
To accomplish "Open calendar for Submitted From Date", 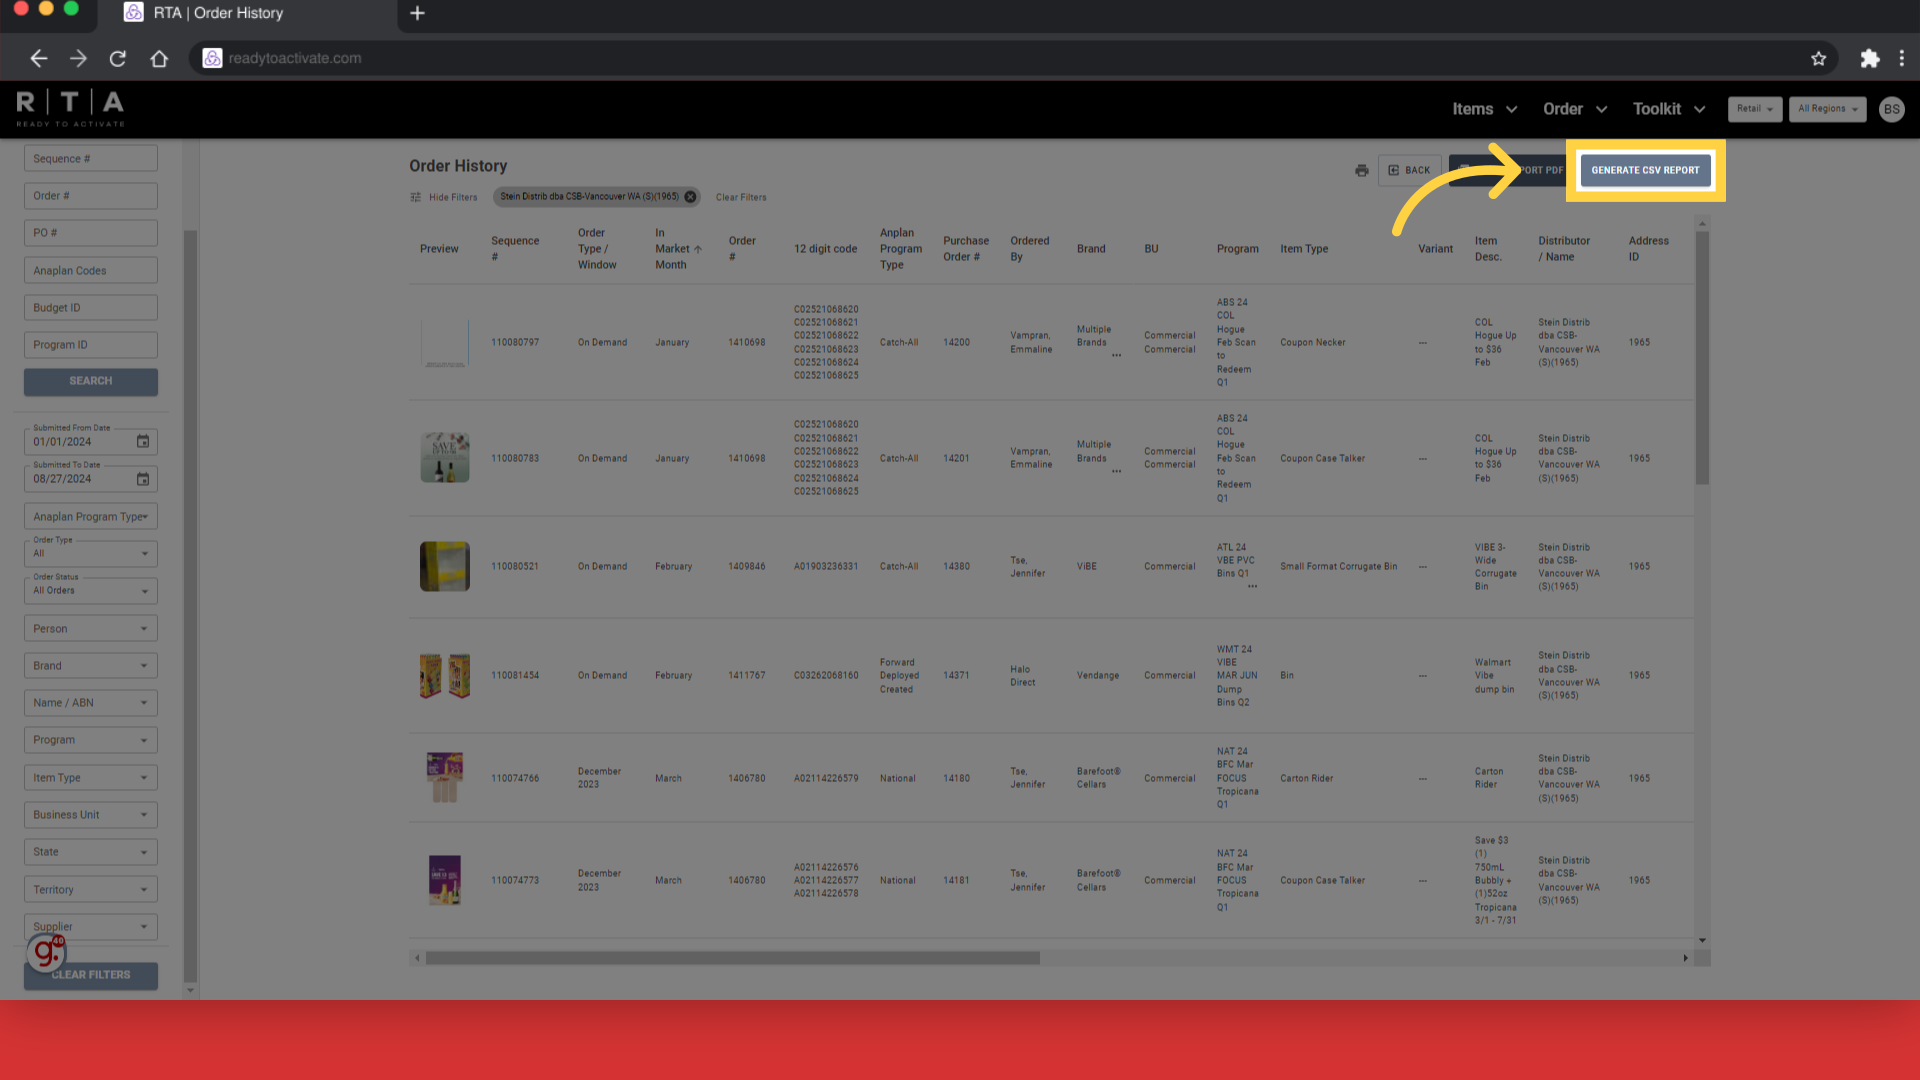I will [143, 442].
